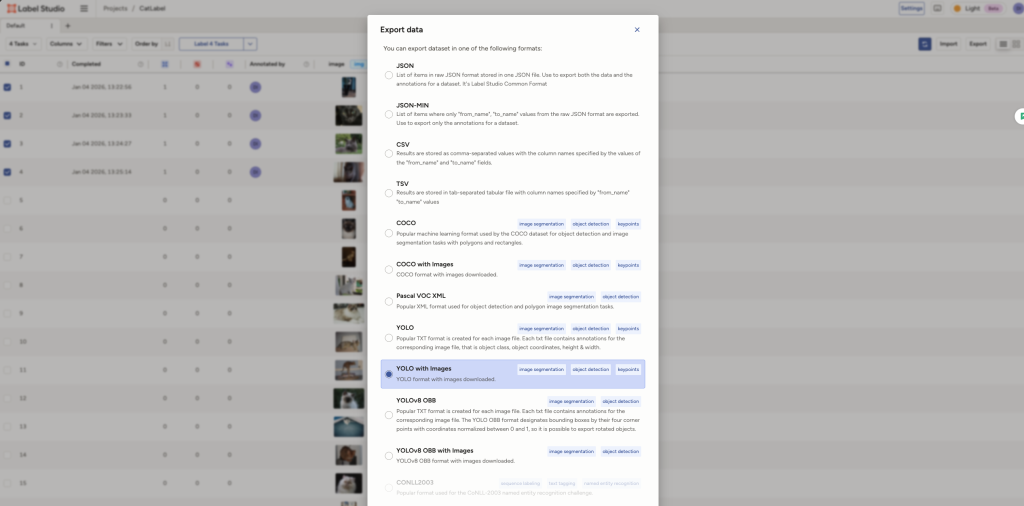Screen dimensions: 1024x506
Task: Choose Pascal VOC XML format
Action: tap(389, 302)
